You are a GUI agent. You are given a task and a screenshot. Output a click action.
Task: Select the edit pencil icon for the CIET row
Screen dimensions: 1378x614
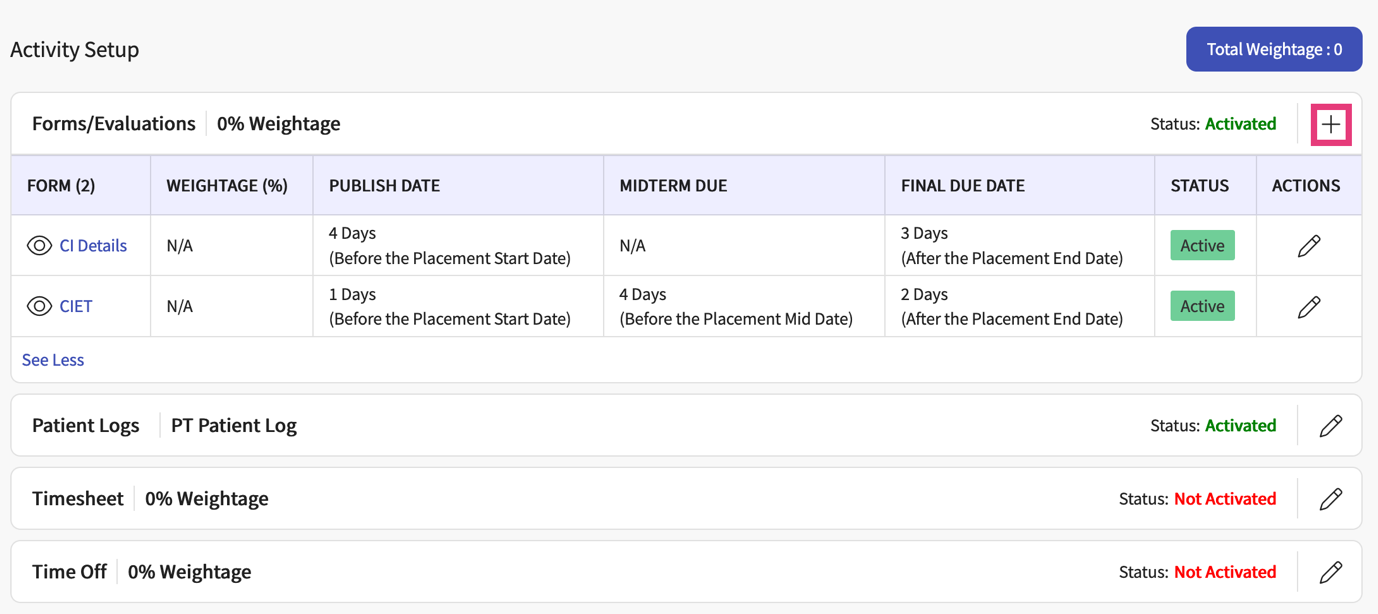(x=1308, y=306)
